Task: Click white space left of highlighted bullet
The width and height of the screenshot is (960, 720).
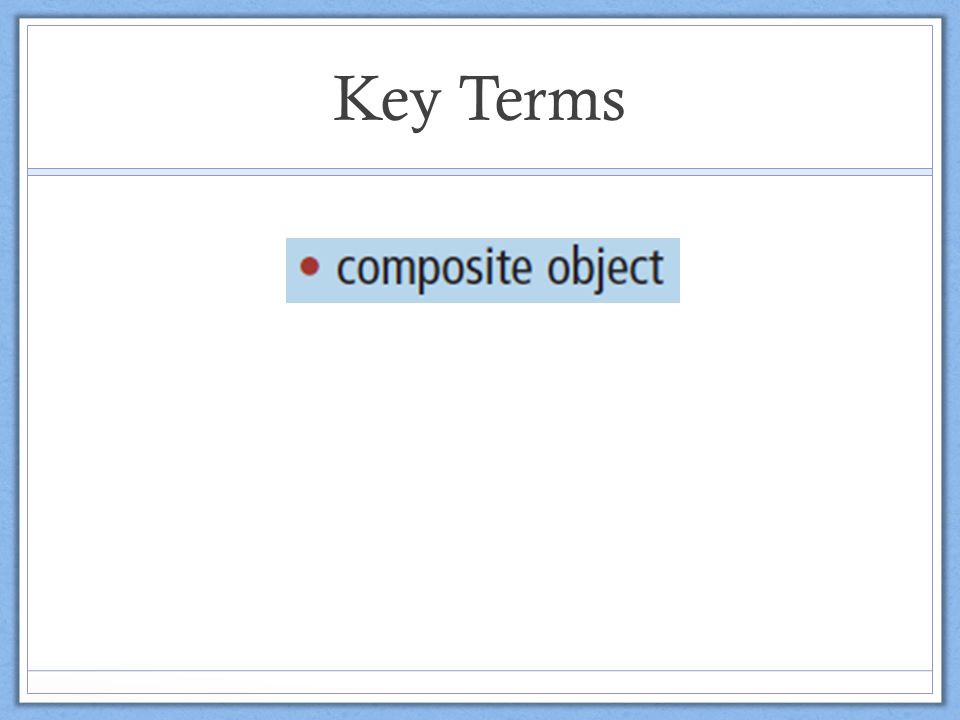Action: [x=157, y=270]
